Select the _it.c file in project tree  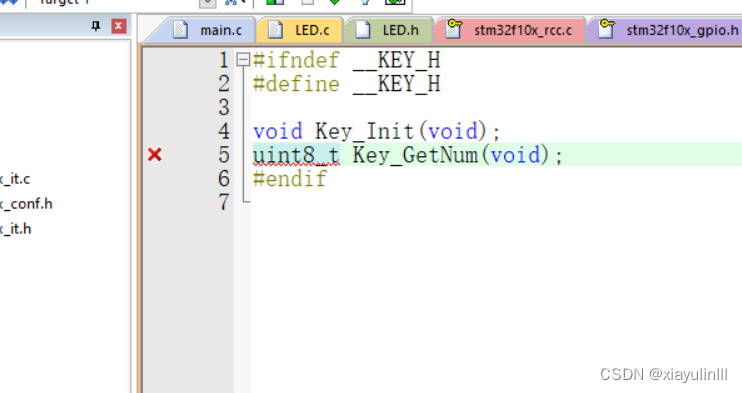pyautogui.click(x=15, y=179)
